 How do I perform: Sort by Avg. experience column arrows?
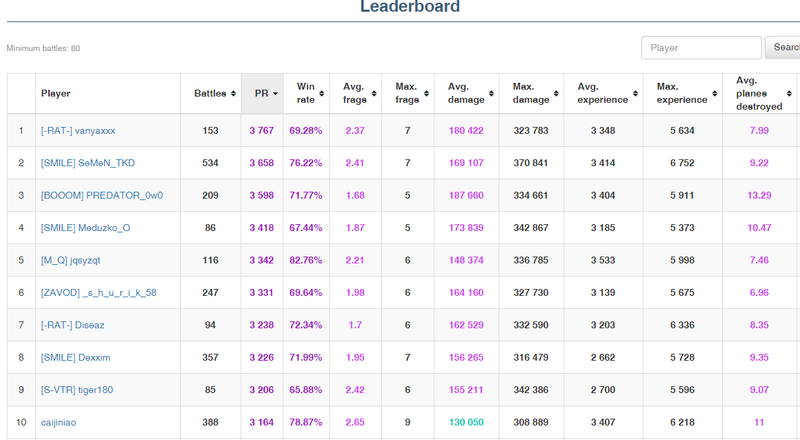click(x=635, y=93)
